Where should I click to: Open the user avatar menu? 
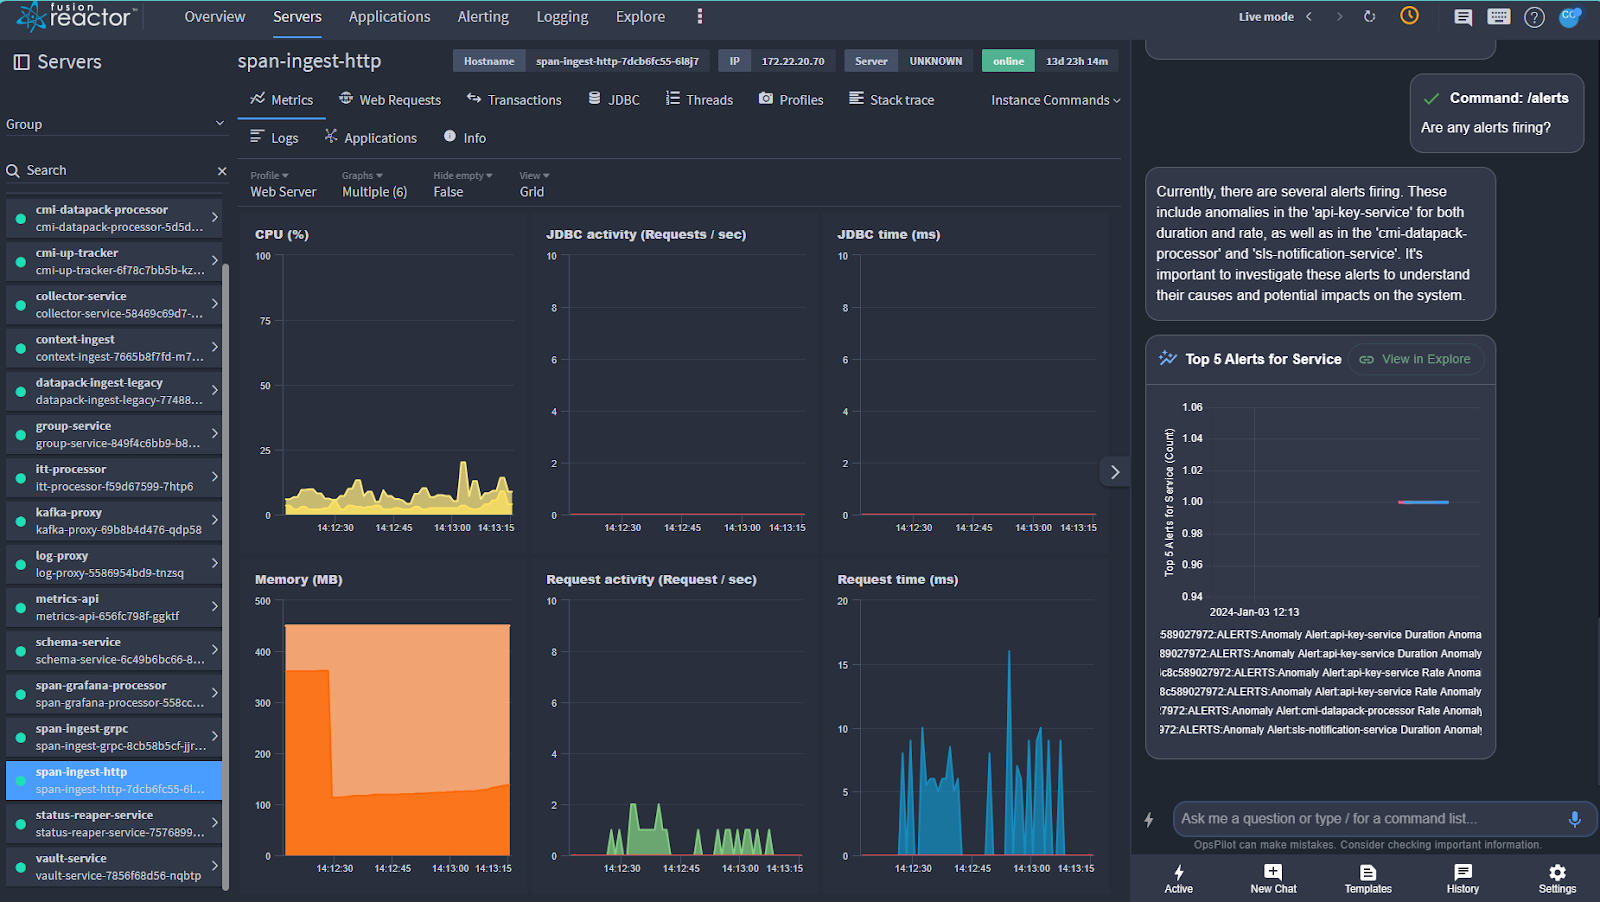(x=1570, y=17)
